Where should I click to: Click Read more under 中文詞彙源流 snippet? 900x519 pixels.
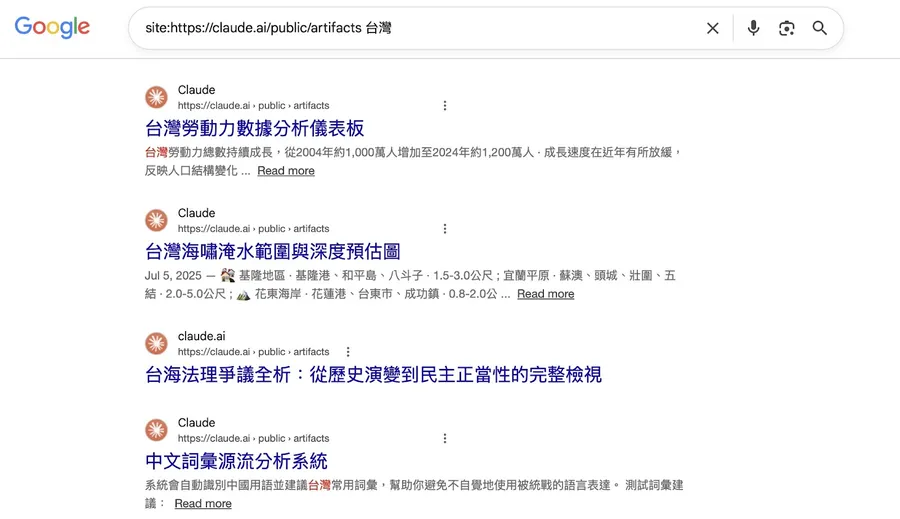click(203, 503)
